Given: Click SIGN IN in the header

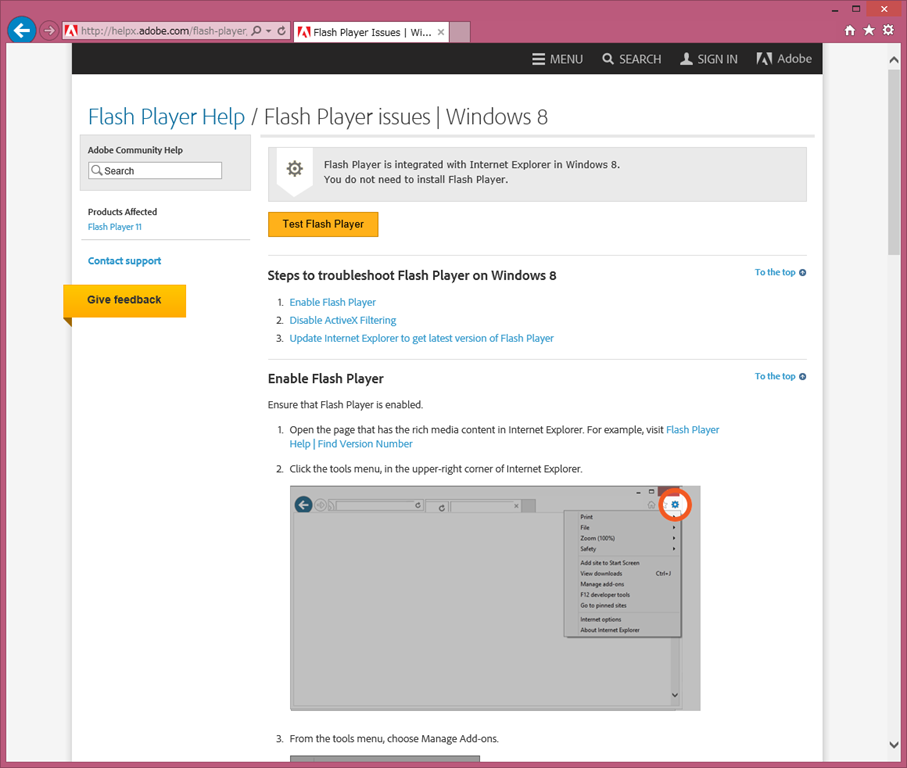Looking at the screenshot, I should click(x=709, y=59).
